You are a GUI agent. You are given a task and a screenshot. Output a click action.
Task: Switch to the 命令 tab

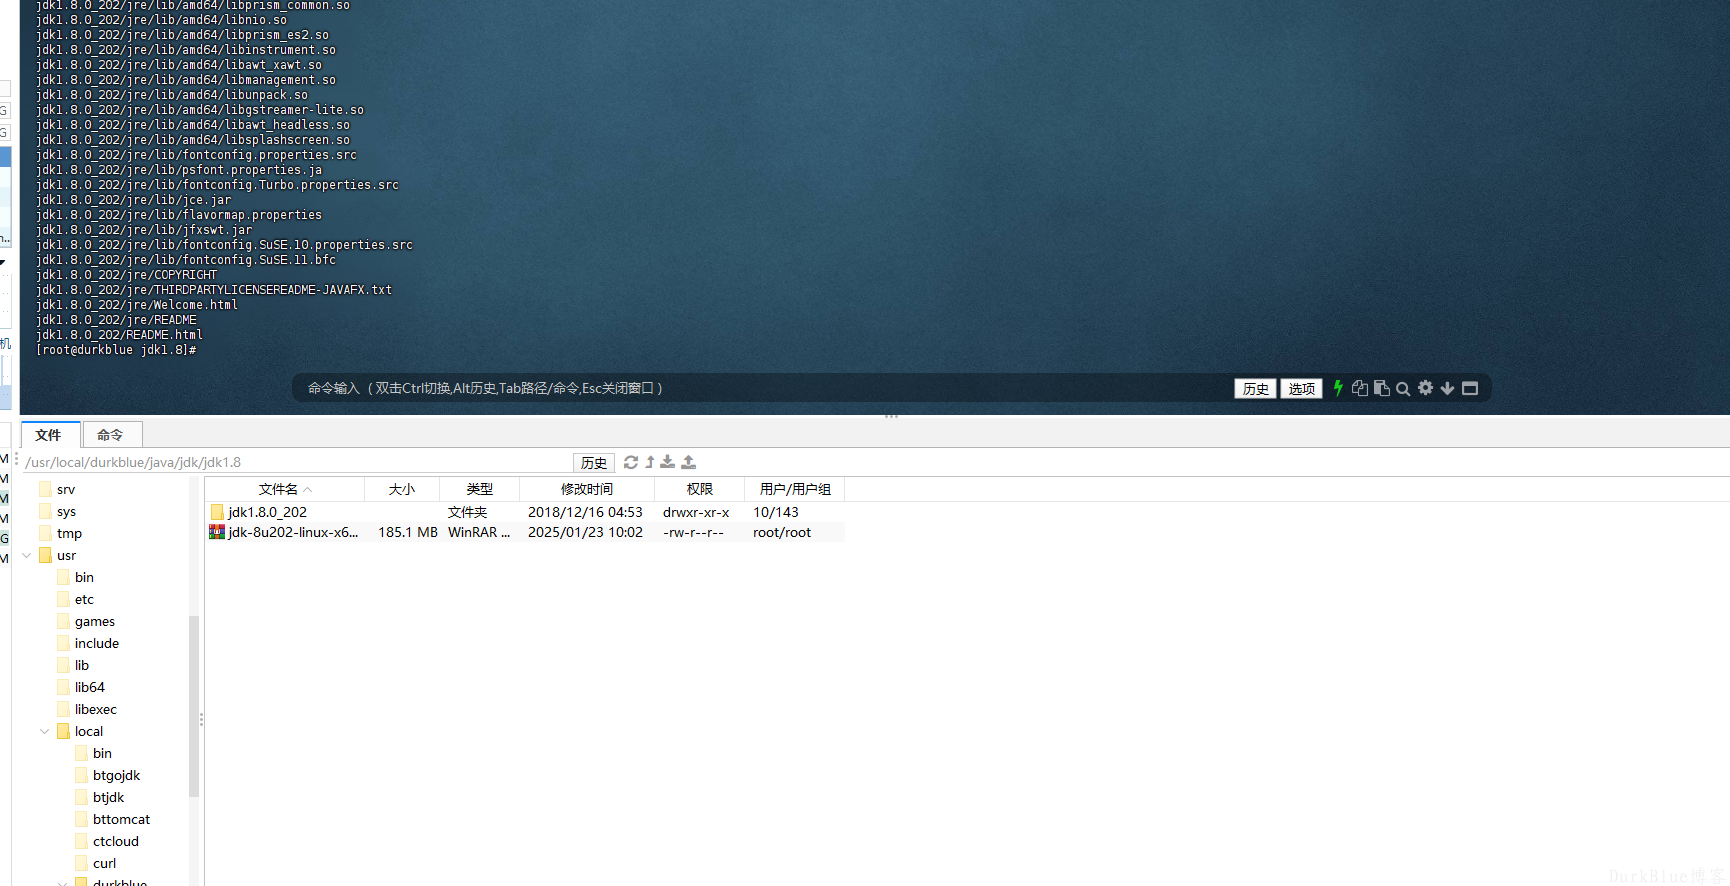click(110, 435)
